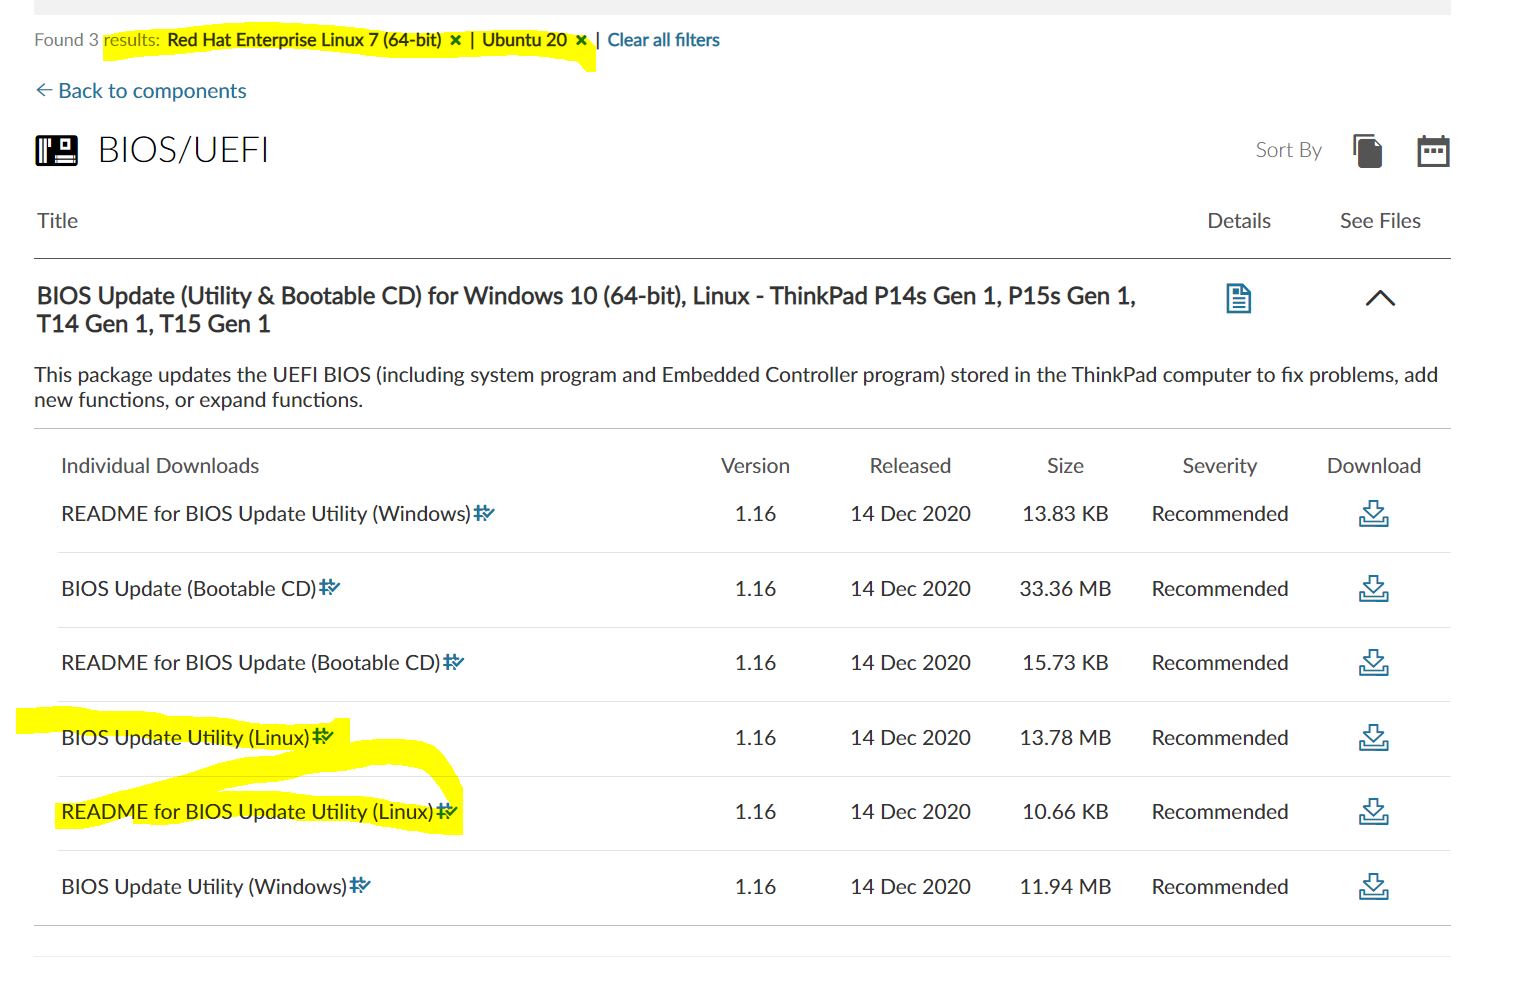The width and height of the screenshot is (1533, 987).
Task: Click README for BIOS Update (Bootable CD) name
Action: pos(251,663)
